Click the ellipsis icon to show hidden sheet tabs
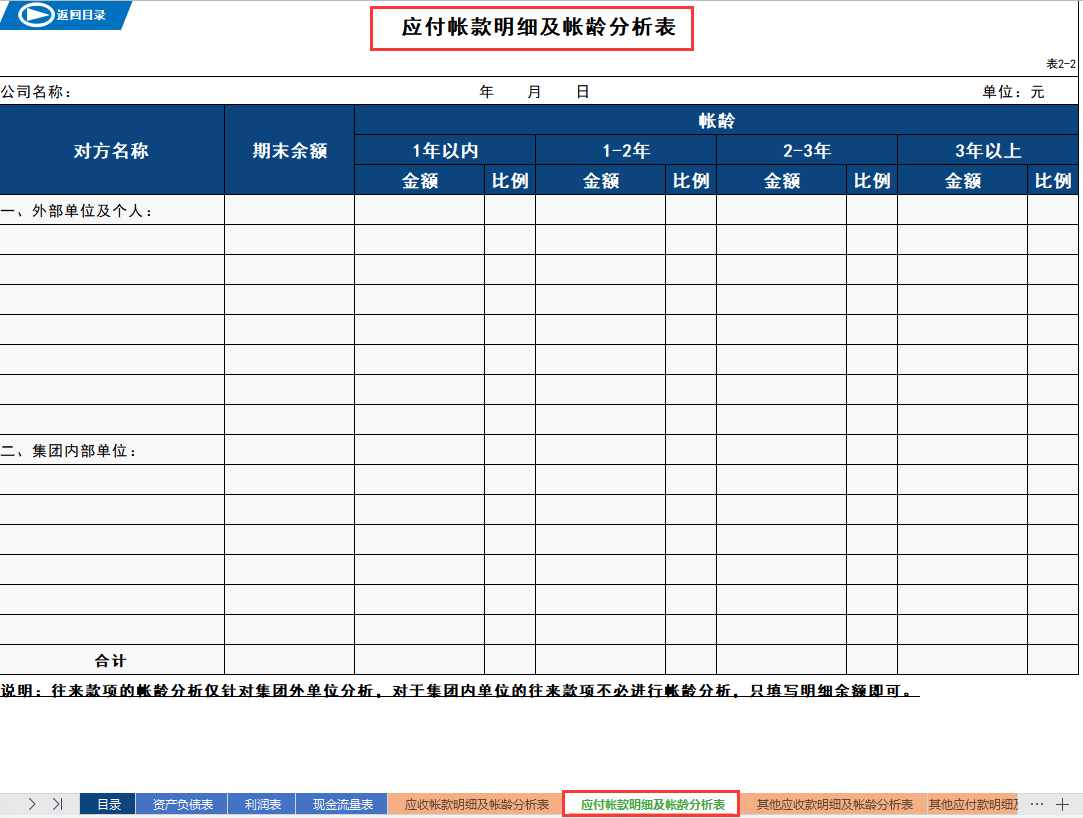The image size is (1083, 818). tap(1037, 802)
